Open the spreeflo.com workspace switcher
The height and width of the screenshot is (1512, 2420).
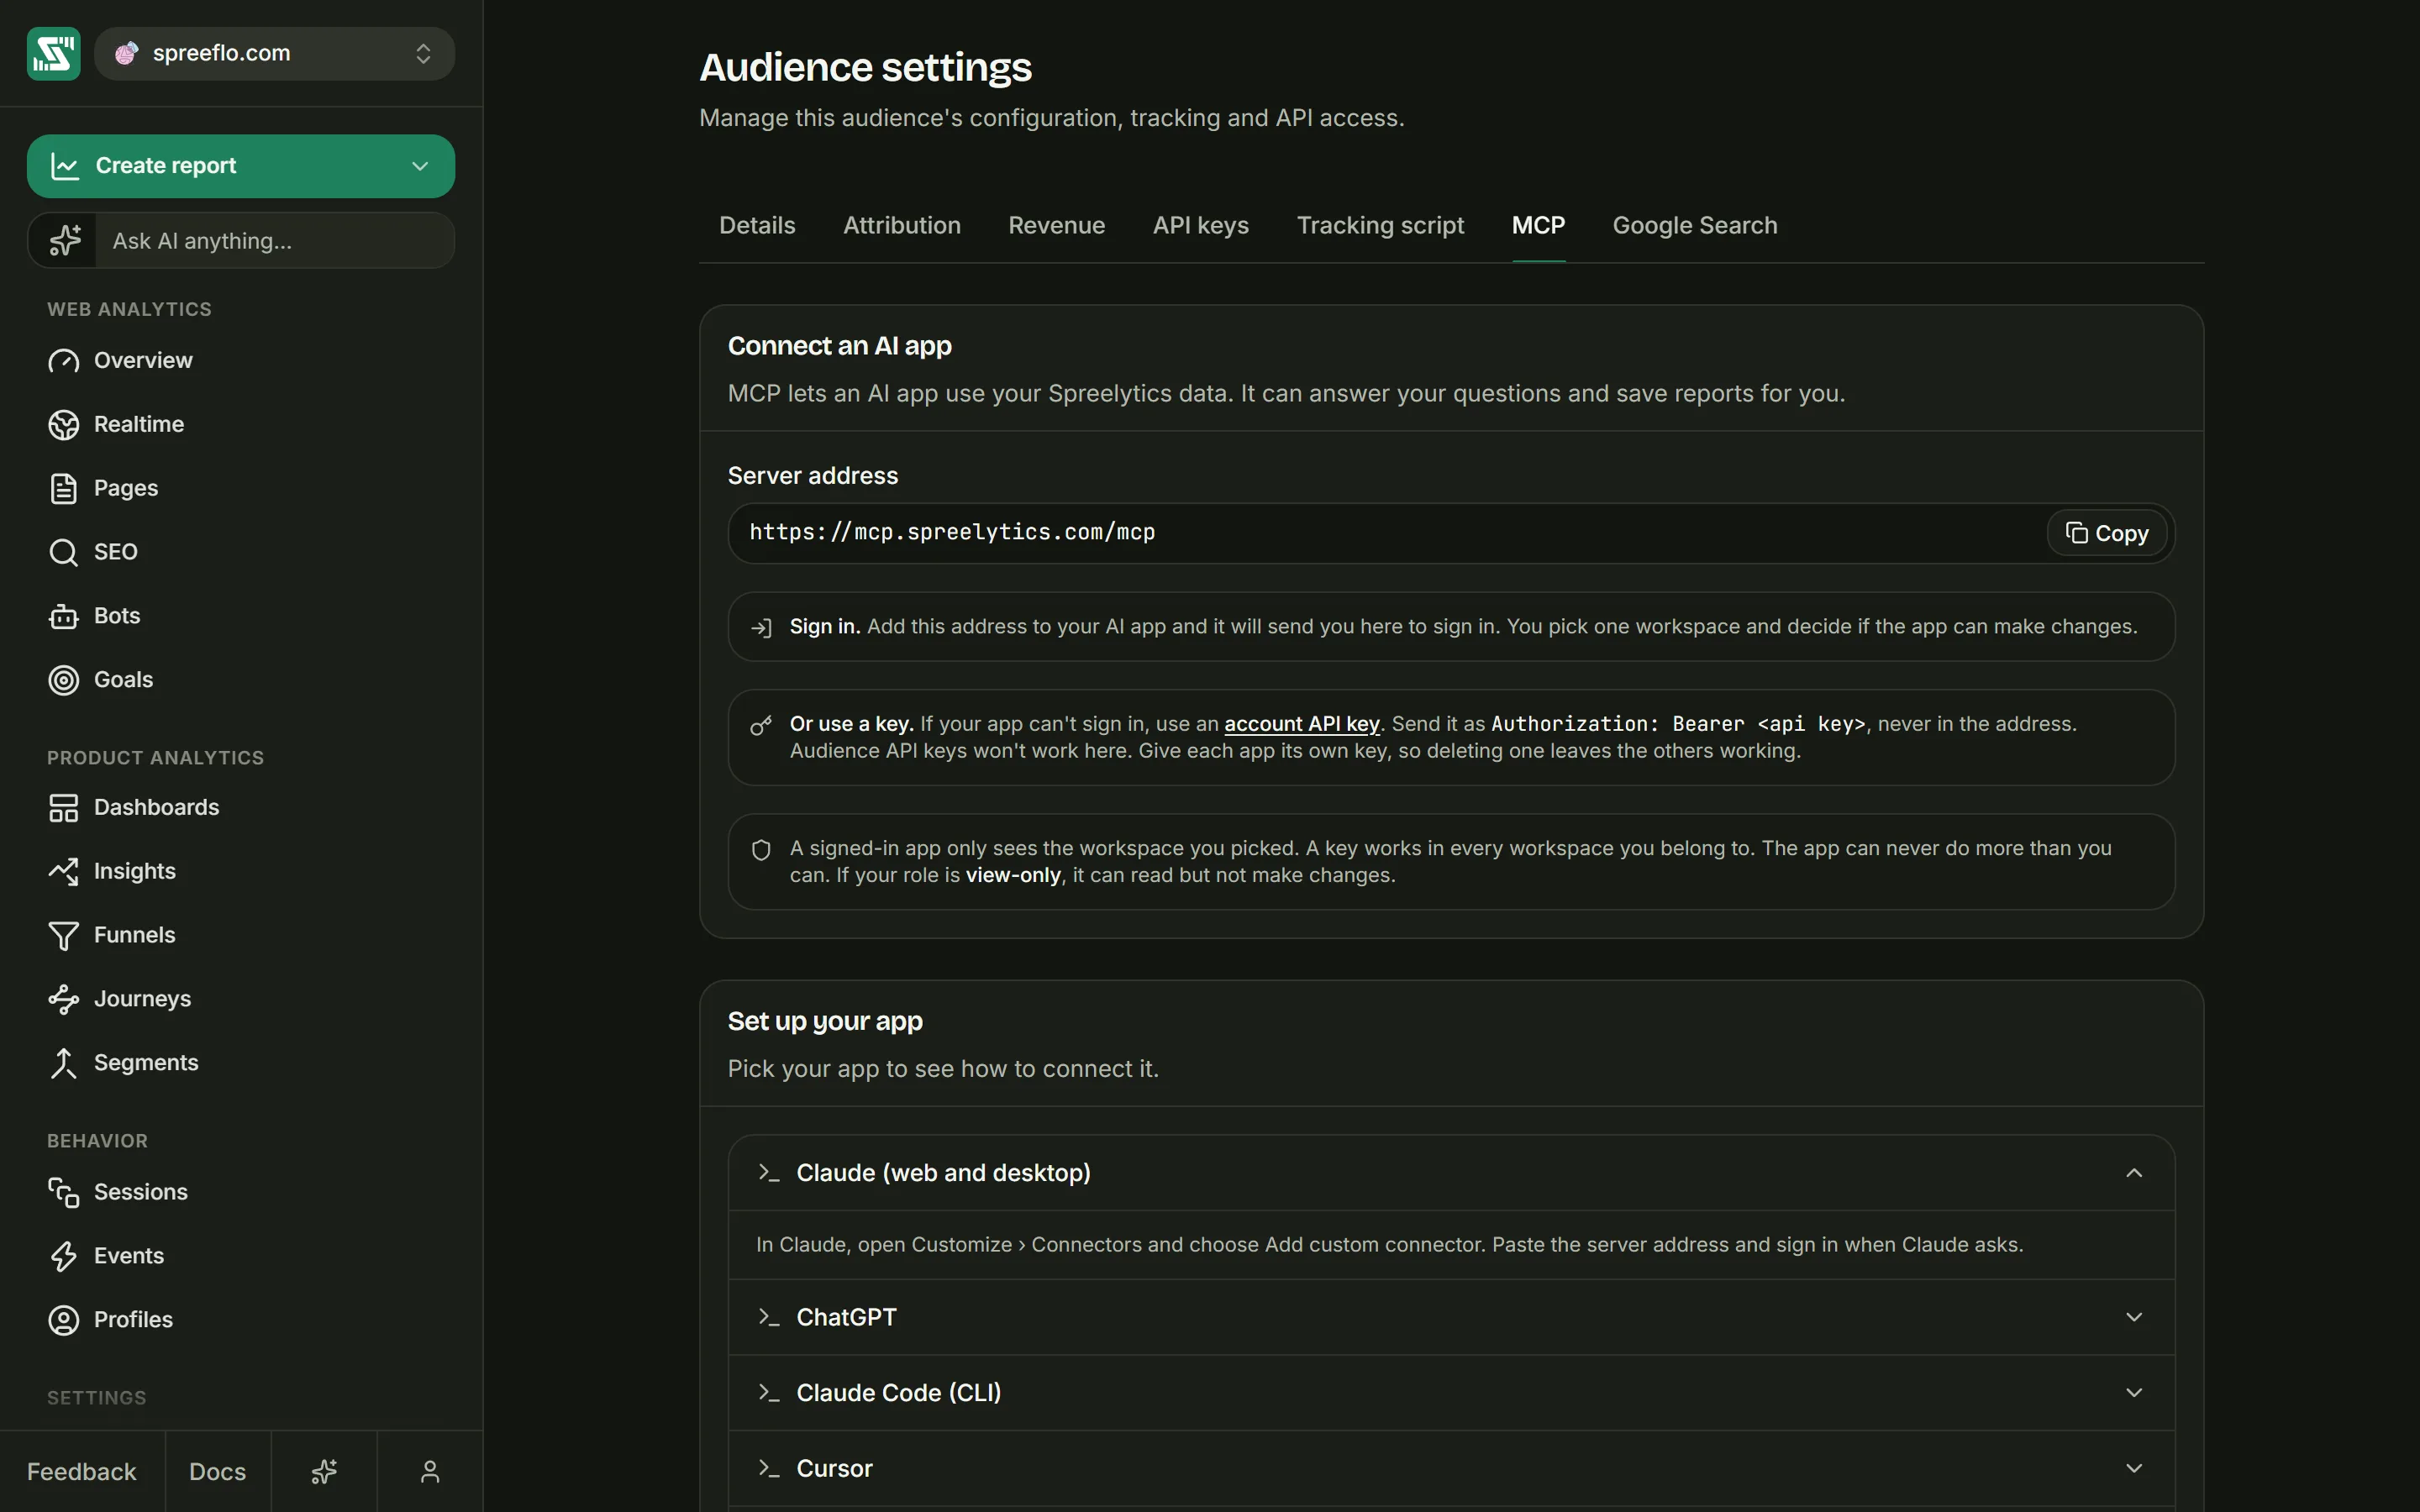tap(274, 53)
